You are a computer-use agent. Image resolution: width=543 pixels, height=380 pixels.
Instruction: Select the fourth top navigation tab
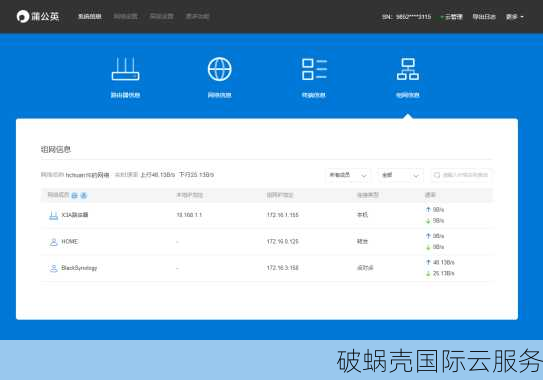pyautogui.click(x=198, y=16)
